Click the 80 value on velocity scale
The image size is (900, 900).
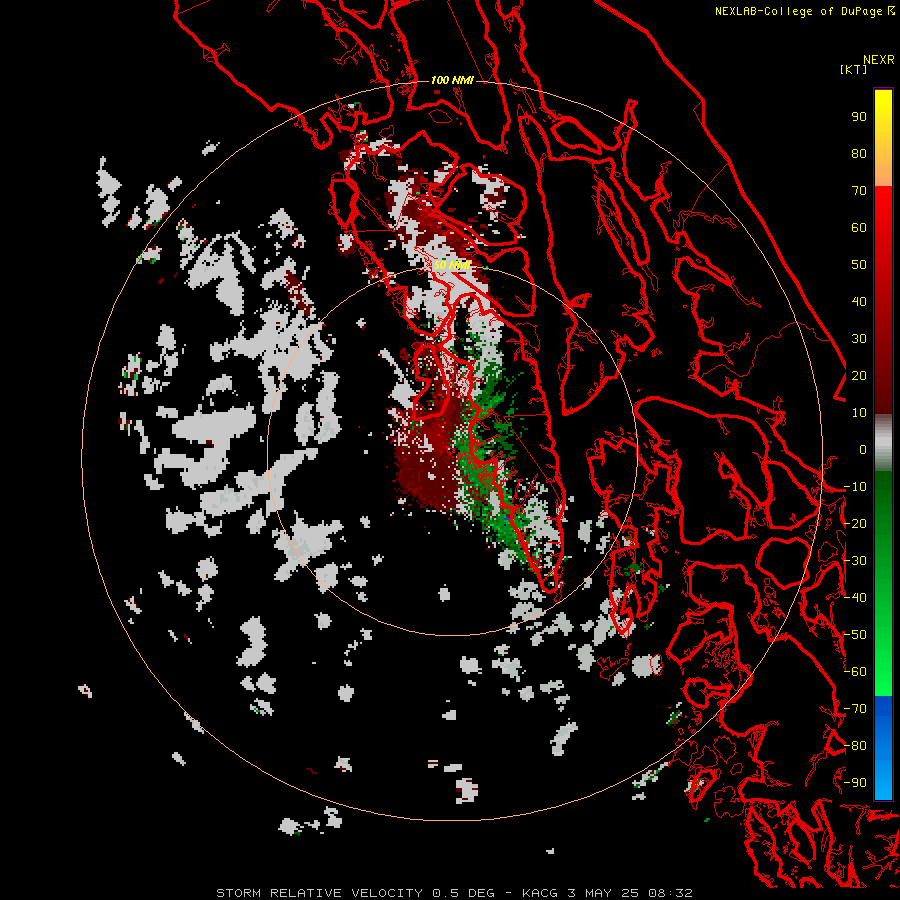click(x=859, y=154)
